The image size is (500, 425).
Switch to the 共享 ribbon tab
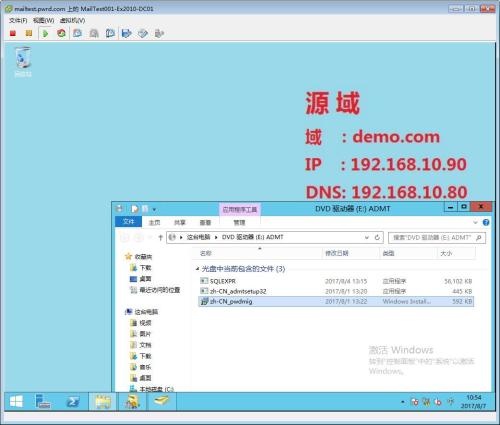pyautogui.click(x=180, y=222)
